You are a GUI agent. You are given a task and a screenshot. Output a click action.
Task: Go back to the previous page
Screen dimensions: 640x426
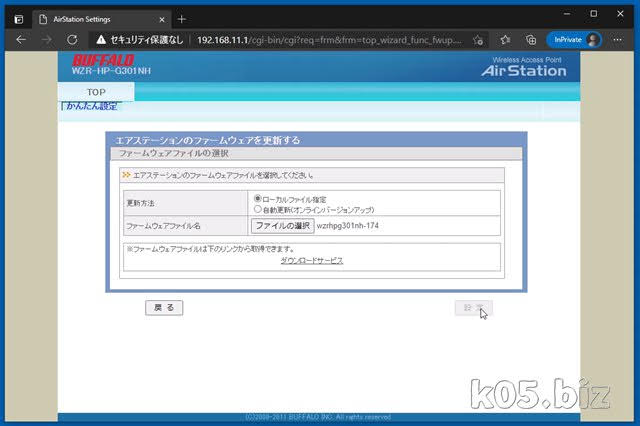tap(21, 40)
